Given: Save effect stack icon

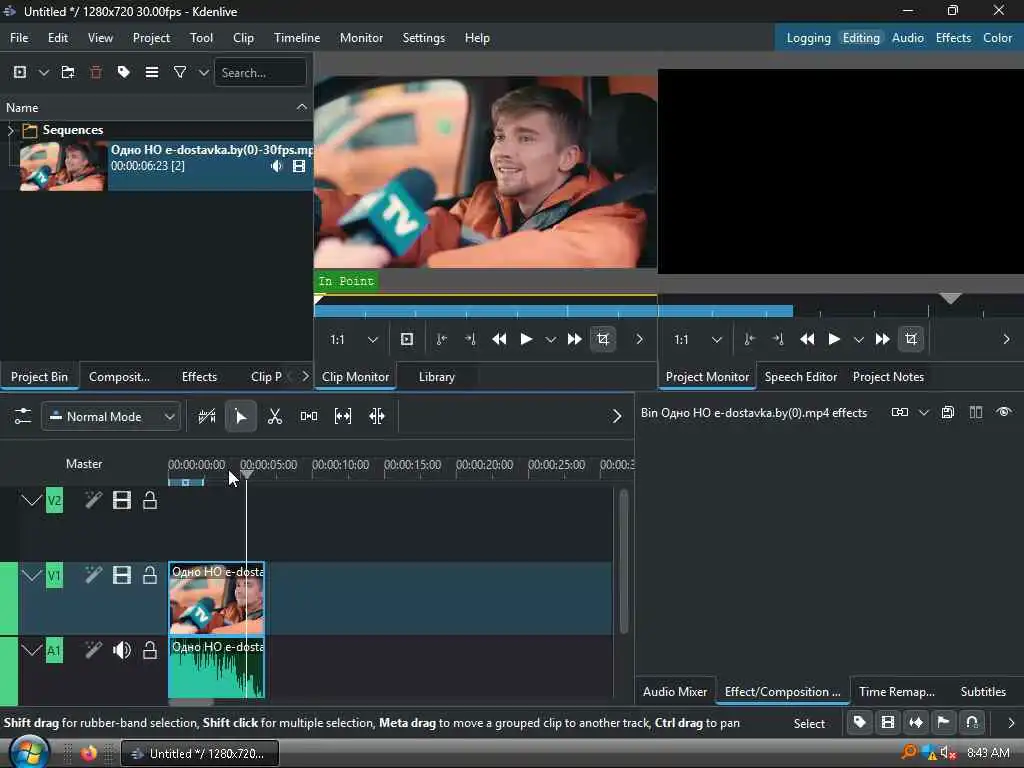Looking at the screenshot, I should pos(948,413).
